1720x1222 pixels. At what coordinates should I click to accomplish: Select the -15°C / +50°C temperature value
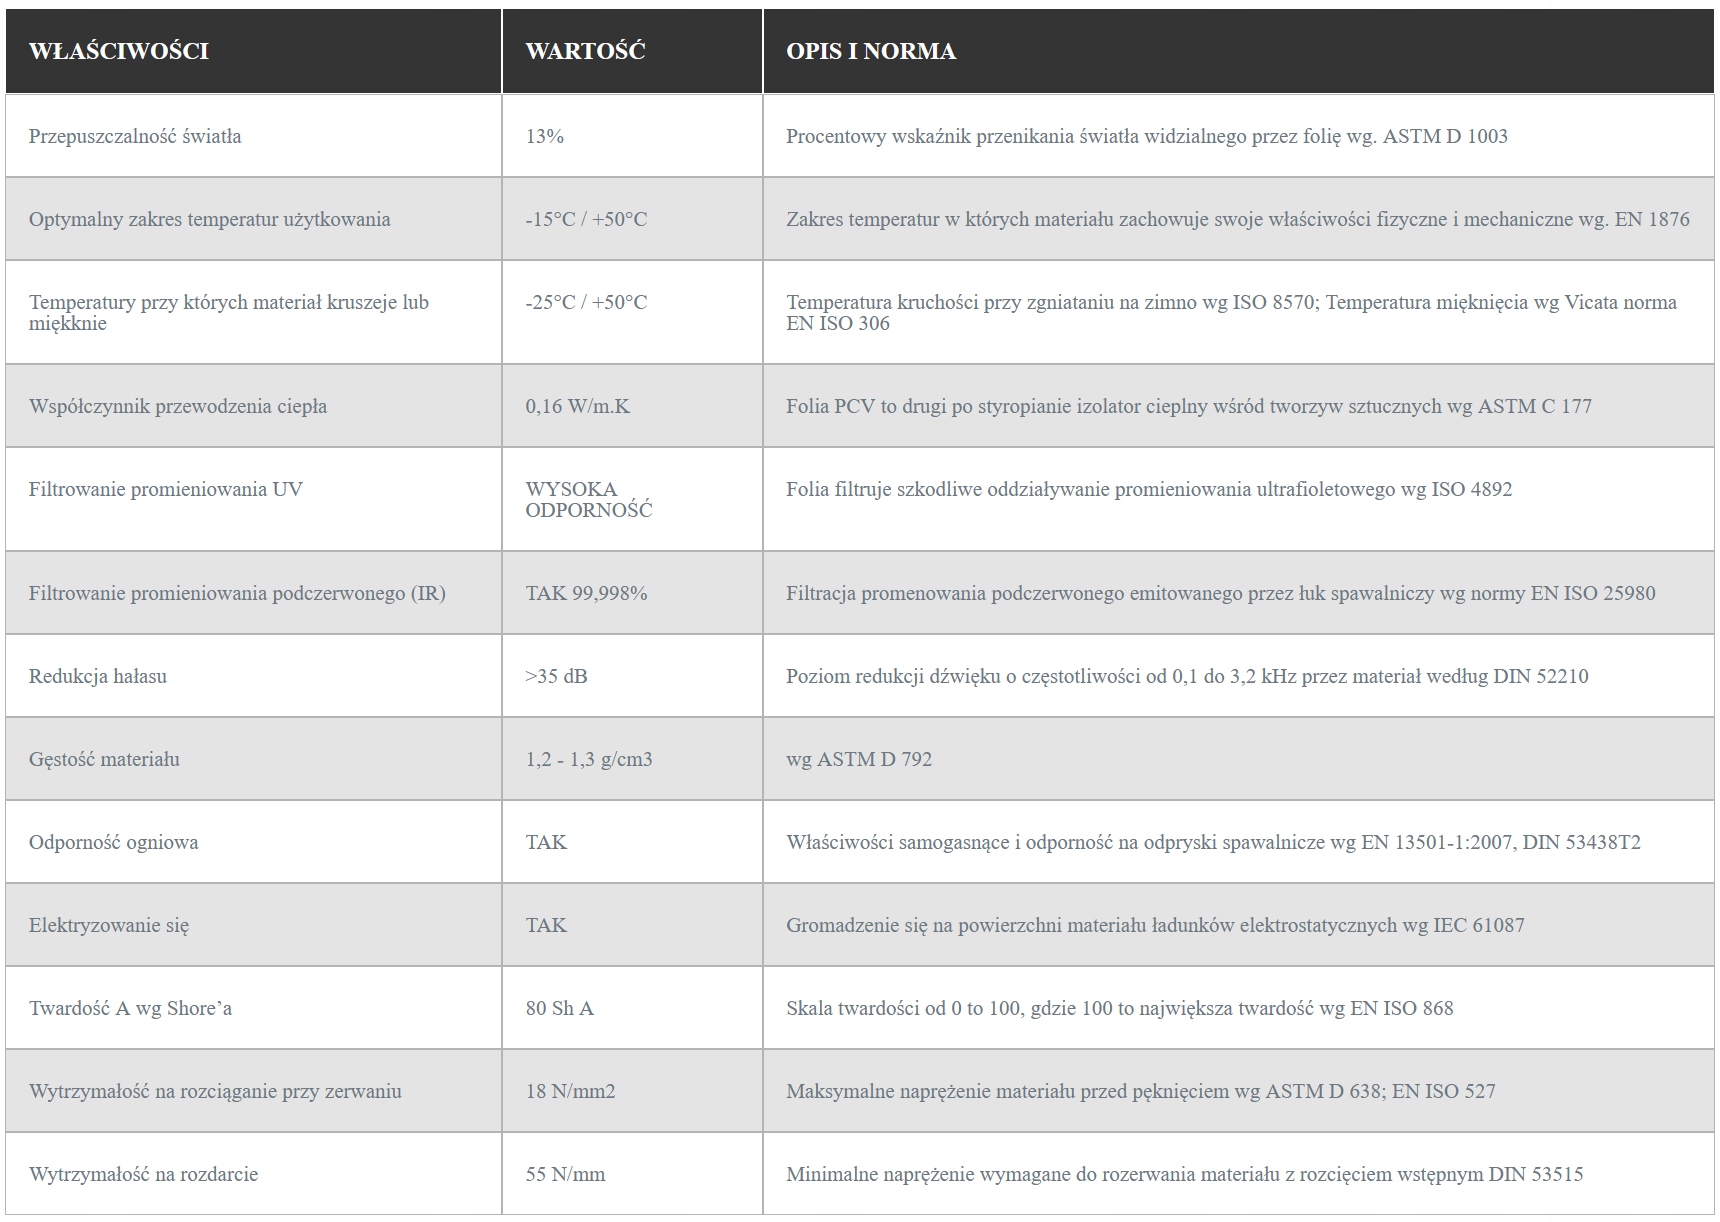point(586,219)
